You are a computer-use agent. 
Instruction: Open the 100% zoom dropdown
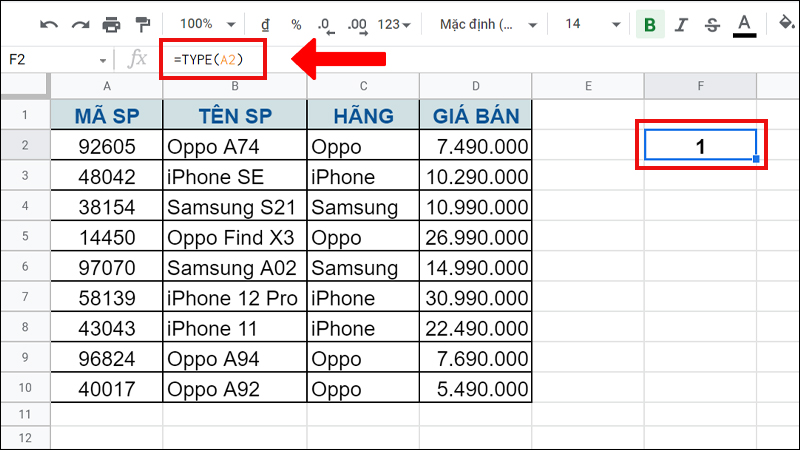205,23
